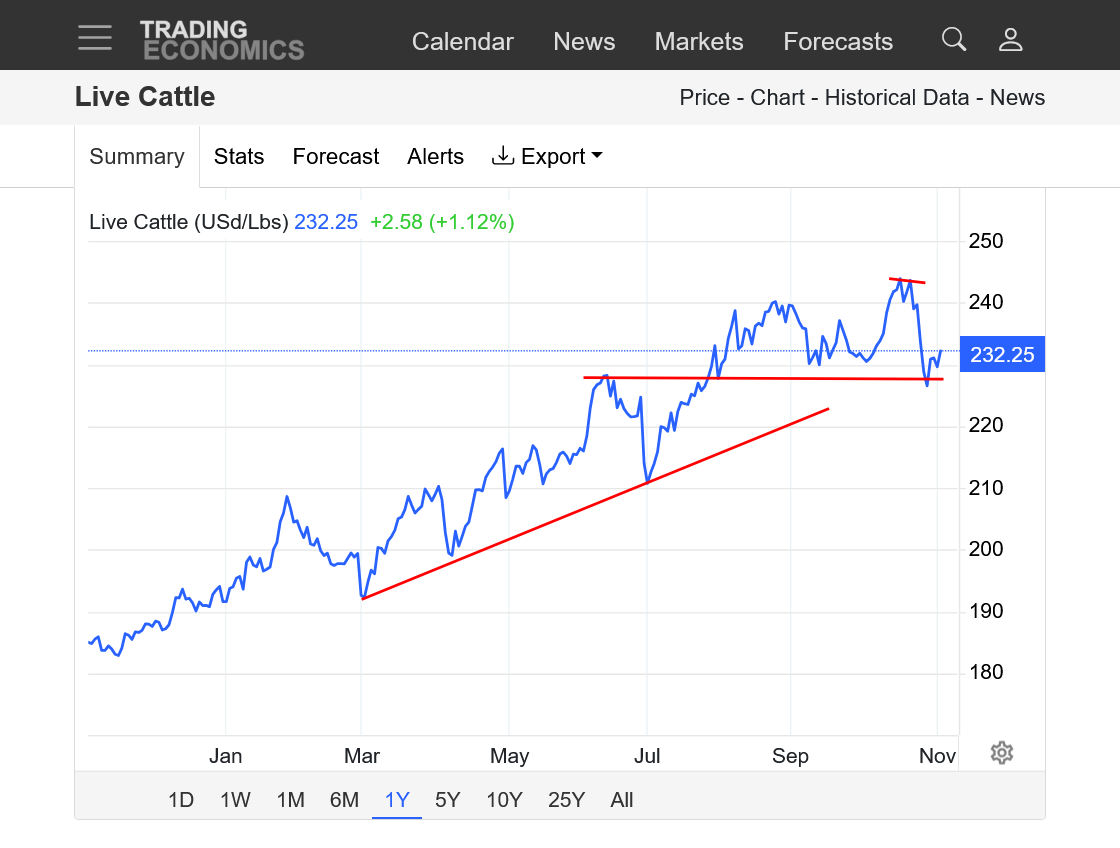Show All historical data range
Screen dimensions: 1120x848
click(x=622, y=799)
